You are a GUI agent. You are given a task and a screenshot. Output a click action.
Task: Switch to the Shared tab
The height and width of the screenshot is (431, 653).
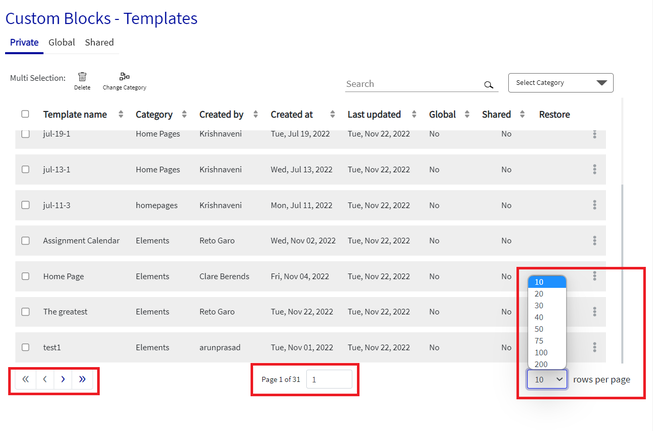pyautogui.click(x=99, y=42)
